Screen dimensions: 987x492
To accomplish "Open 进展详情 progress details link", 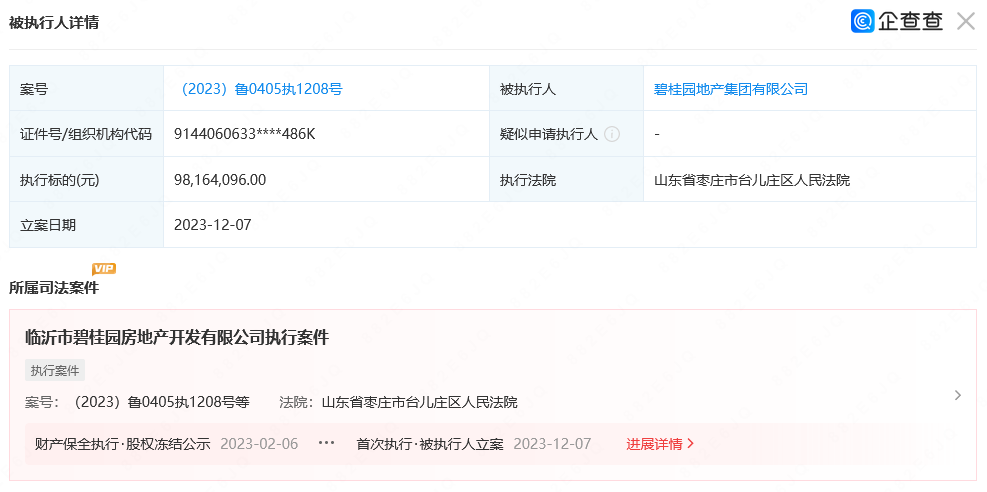I will [x=660, y=444].
